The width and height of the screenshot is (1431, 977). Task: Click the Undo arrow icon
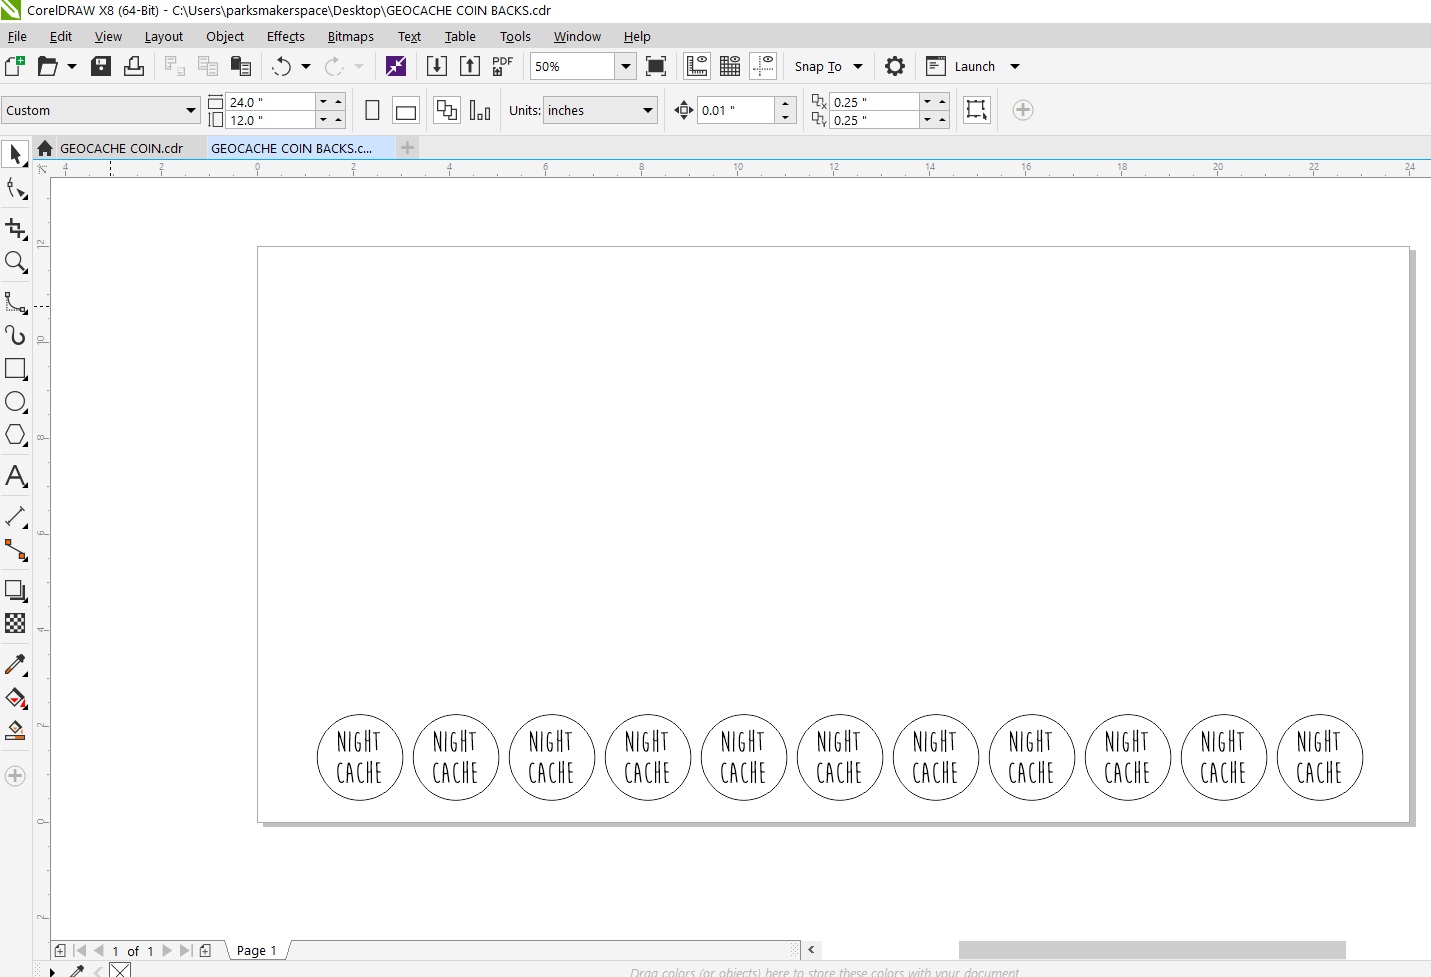click(282, 66)
